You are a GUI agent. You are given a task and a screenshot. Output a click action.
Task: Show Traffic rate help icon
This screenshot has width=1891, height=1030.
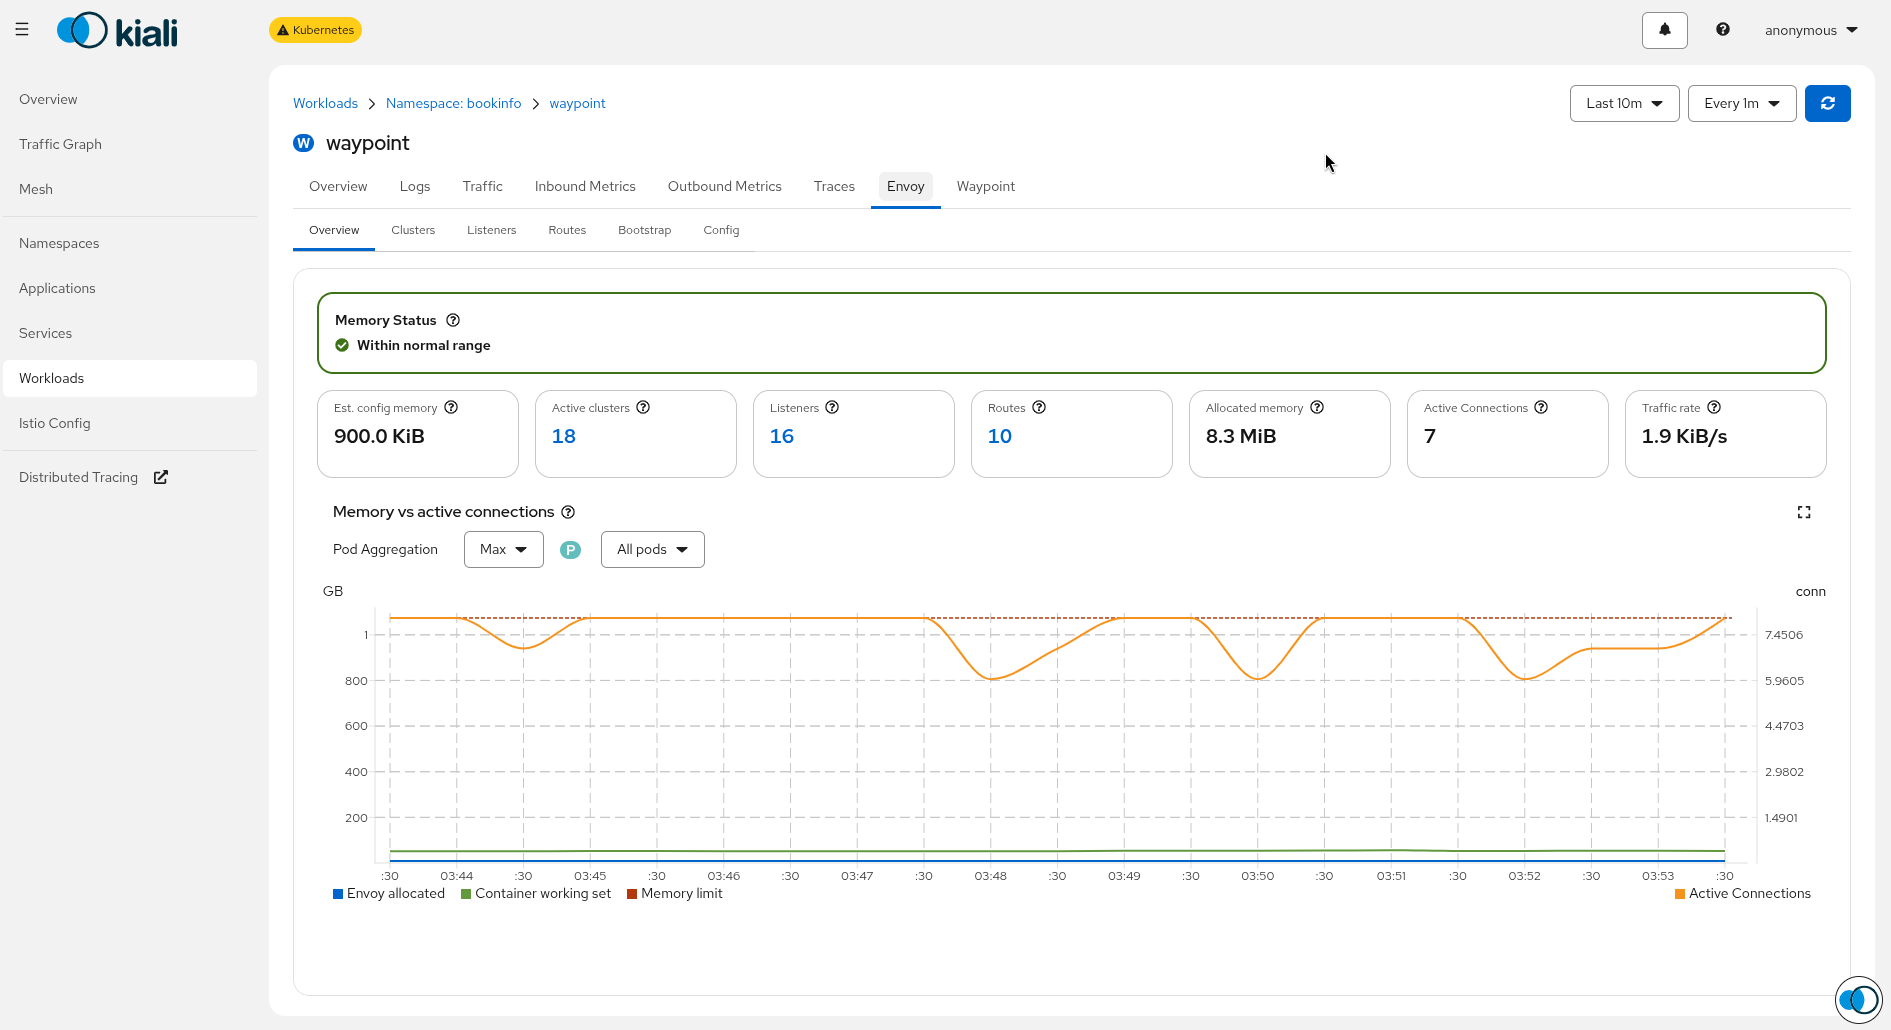tap(1714, 407)
